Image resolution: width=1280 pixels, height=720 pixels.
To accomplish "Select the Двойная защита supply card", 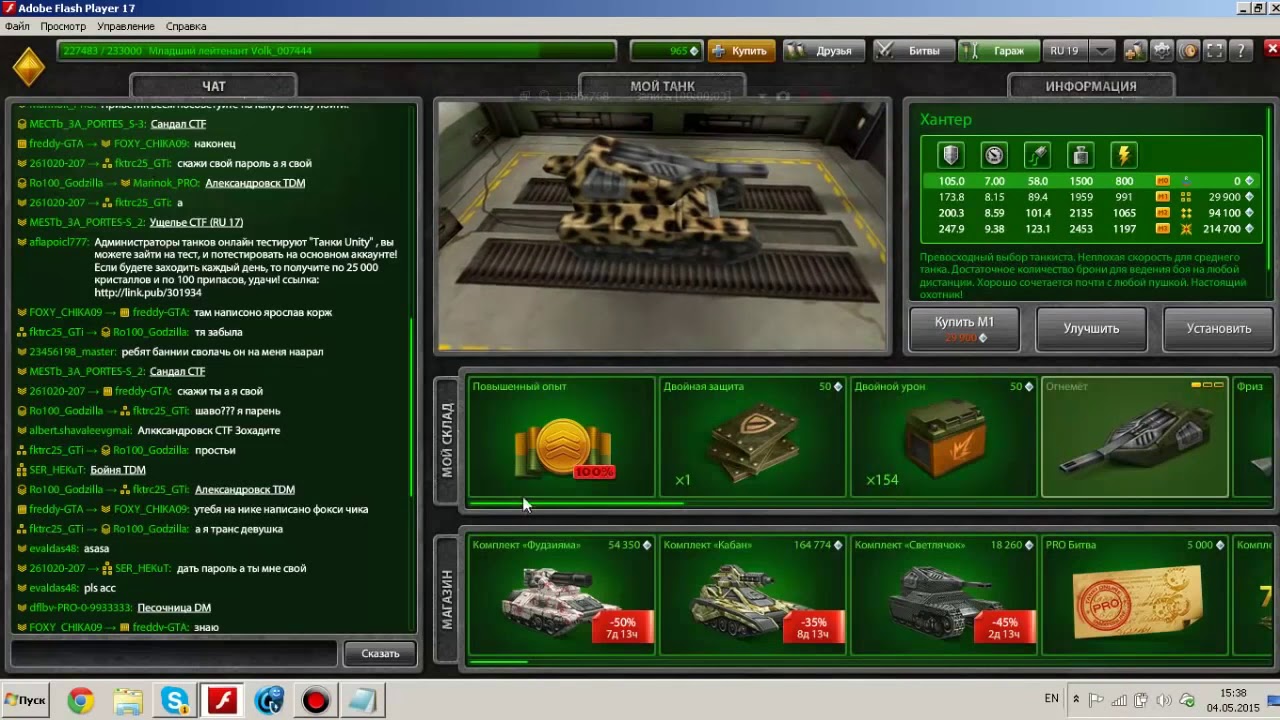I will [752, 437].
